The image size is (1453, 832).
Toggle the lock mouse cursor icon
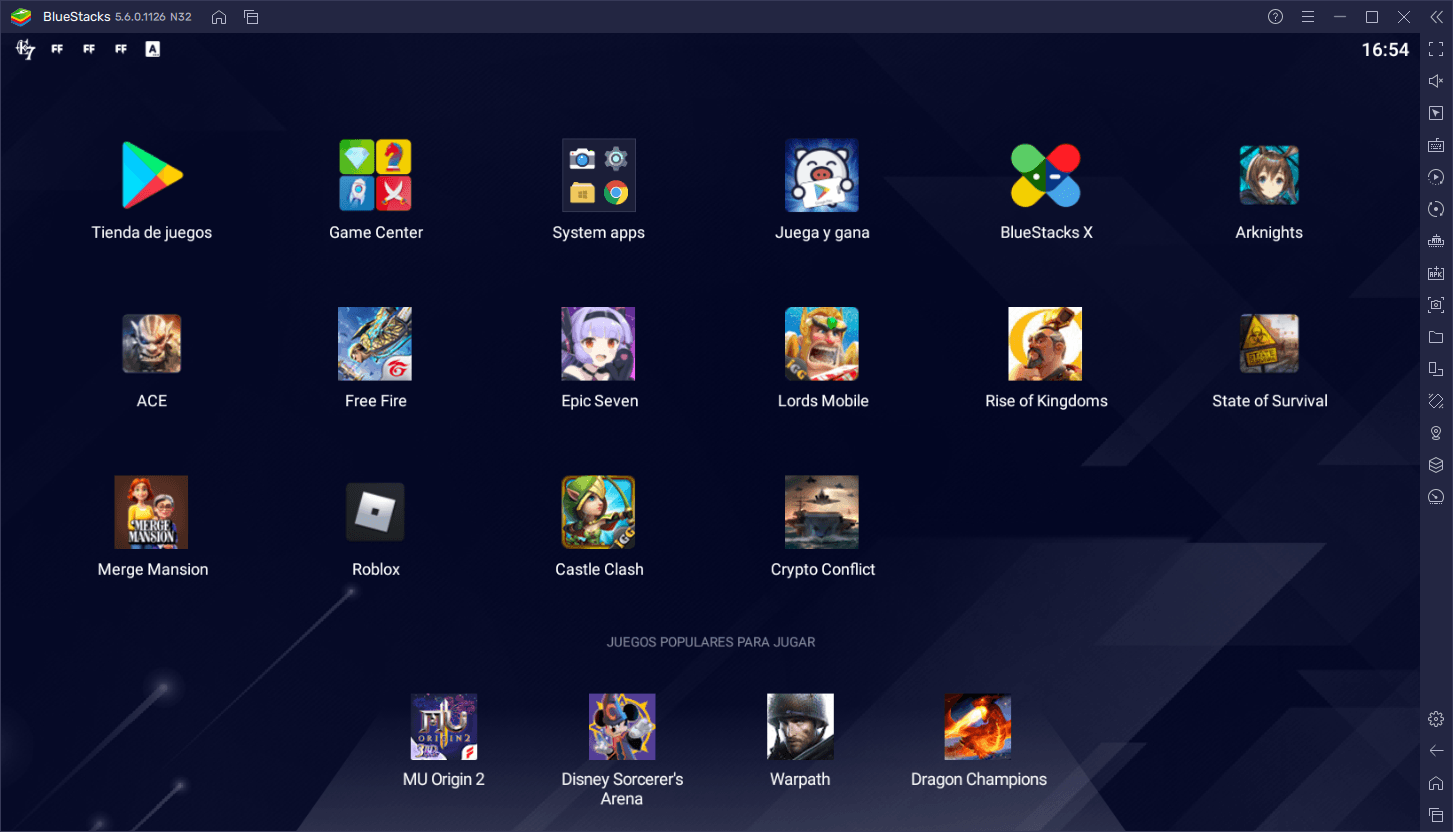[x=1436, y=113]
